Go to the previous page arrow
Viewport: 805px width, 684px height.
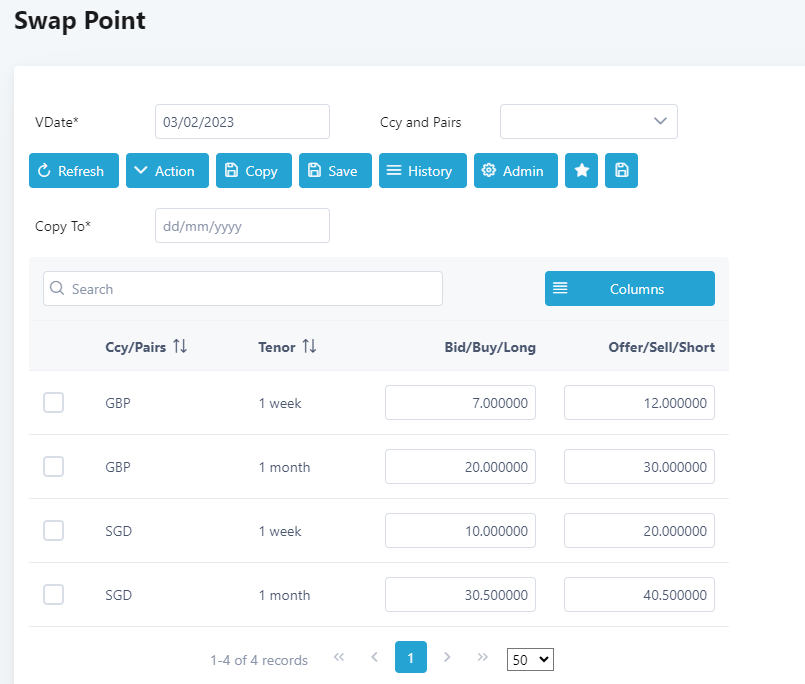pos(374,657)
